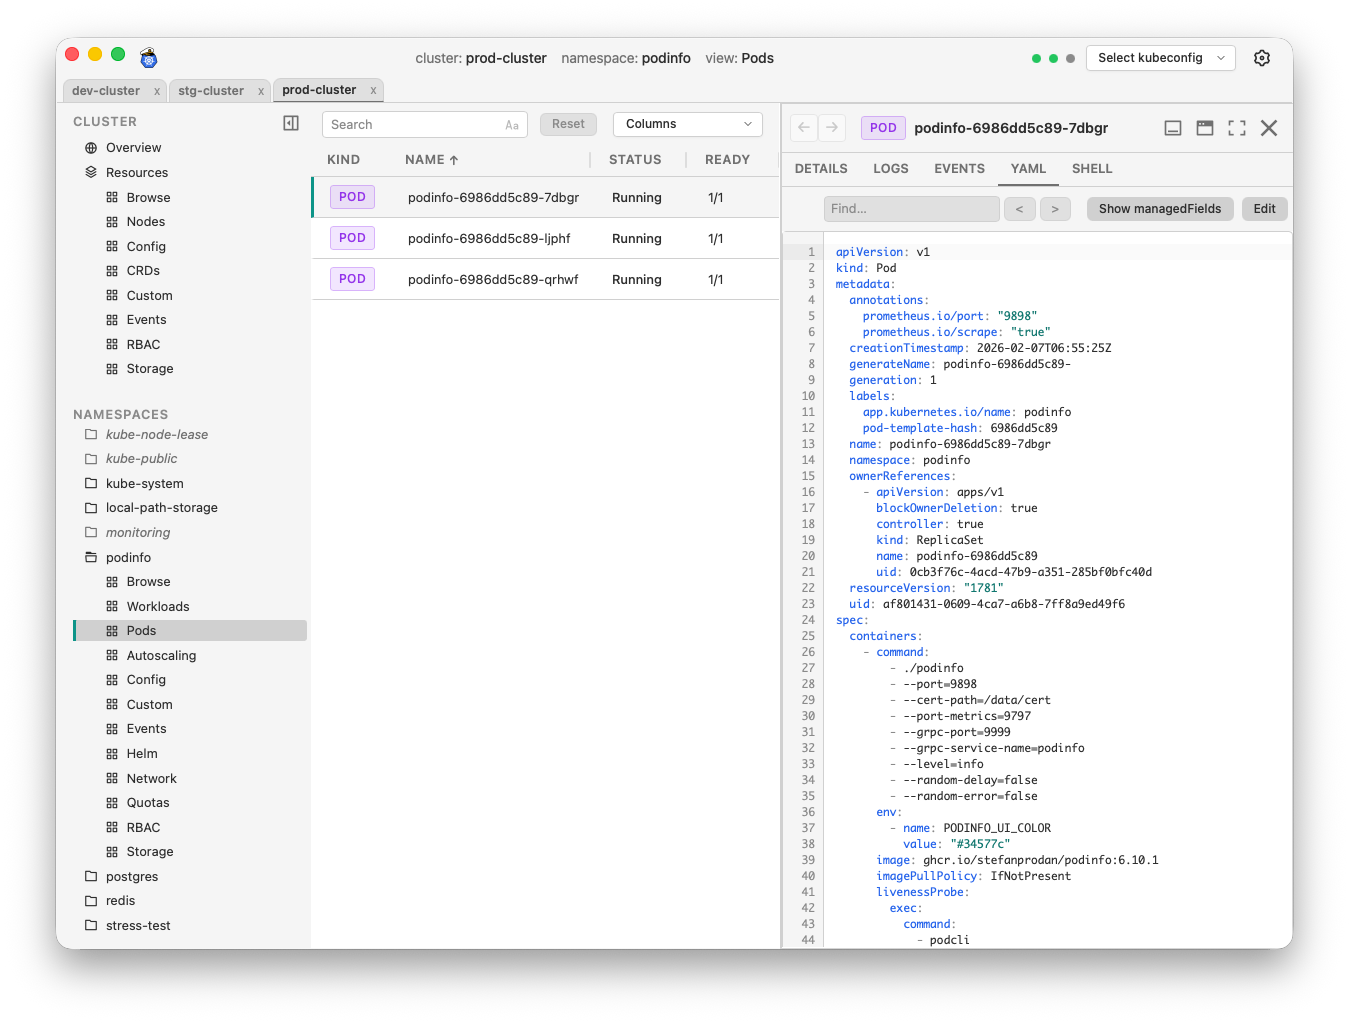
Task: Enable Show managedFields in the YAML view
Action: [1160, 208]
